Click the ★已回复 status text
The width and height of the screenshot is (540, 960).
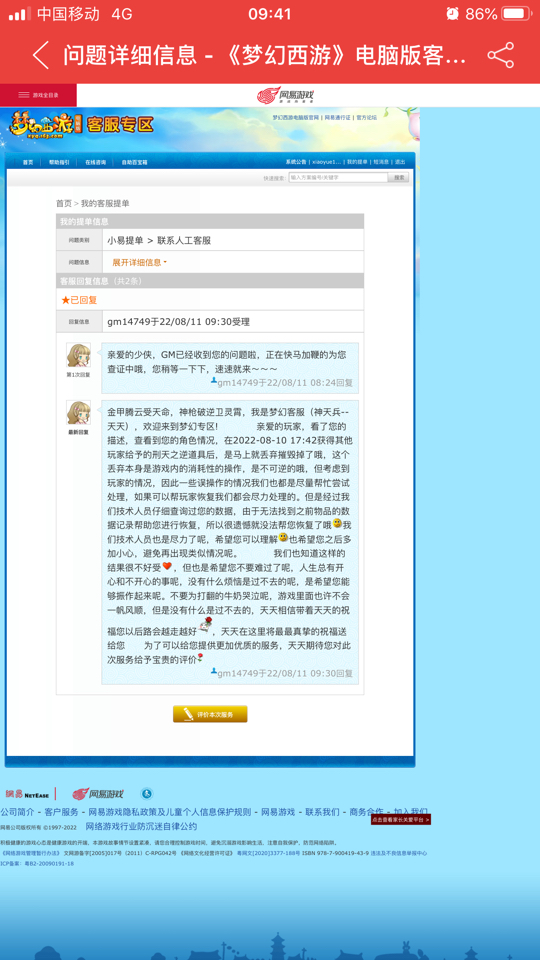tap(79, 300)
